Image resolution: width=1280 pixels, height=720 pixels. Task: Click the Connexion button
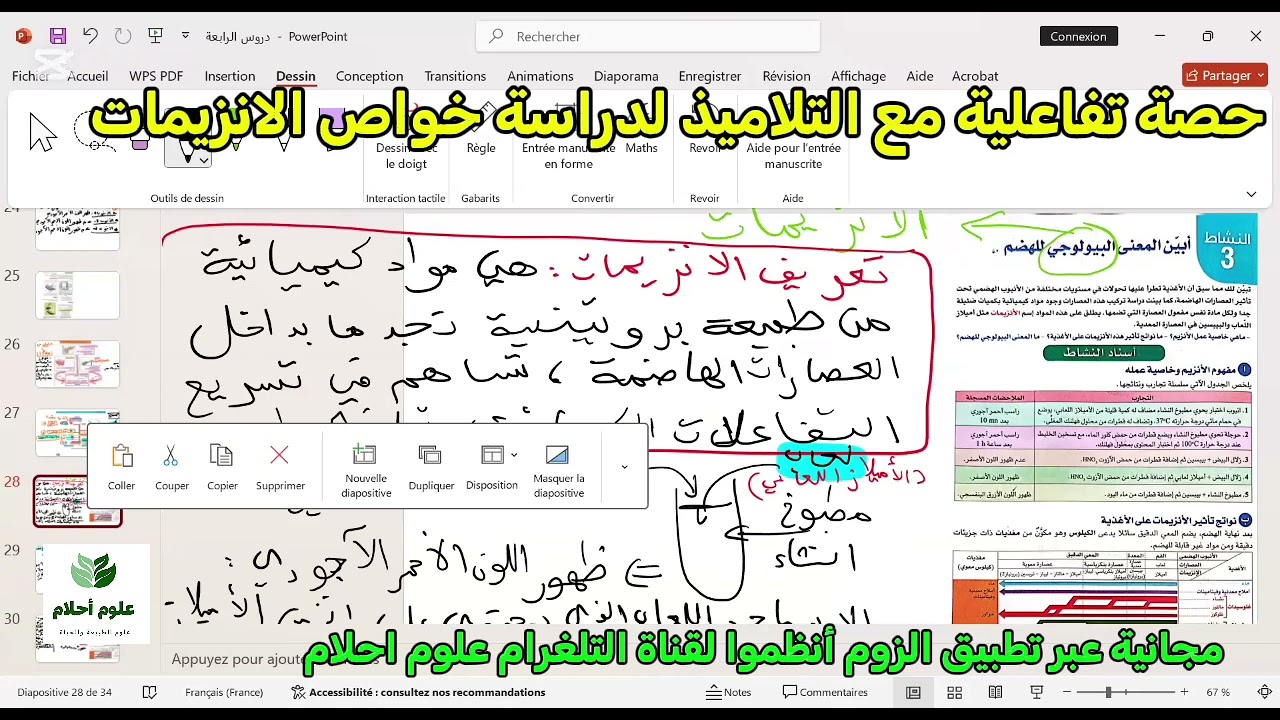point(1079,36)
